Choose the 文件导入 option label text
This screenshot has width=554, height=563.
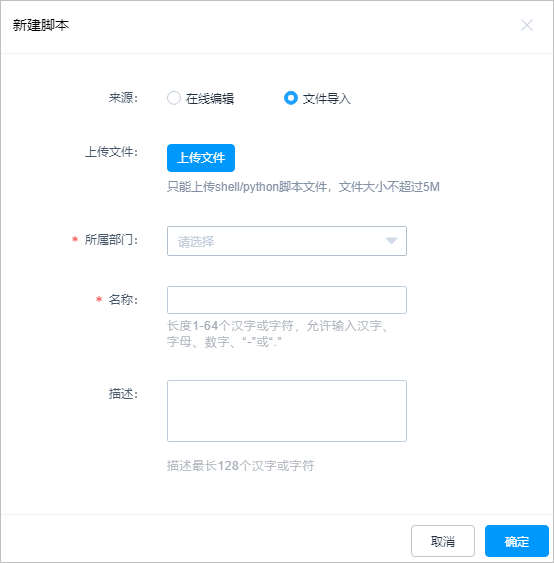pos(326,98)
